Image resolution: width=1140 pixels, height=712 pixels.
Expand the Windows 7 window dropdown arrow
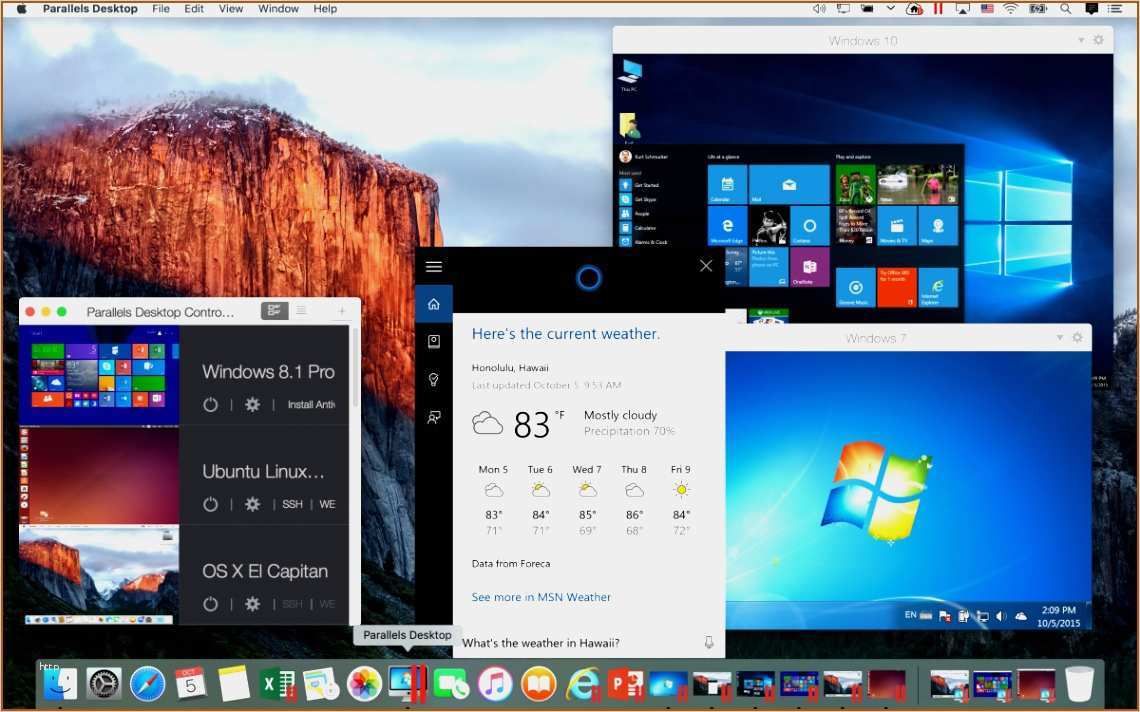tap(1059, 337)
